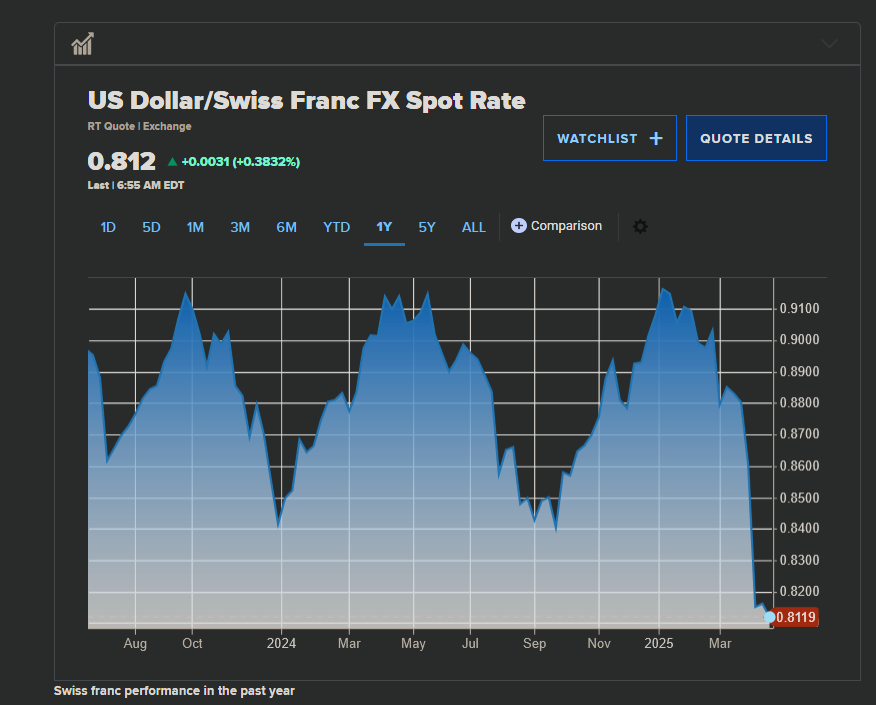Viewport: 876px width, 705px height.
Task: Select the 1D time range
Action: click(108, 227)
